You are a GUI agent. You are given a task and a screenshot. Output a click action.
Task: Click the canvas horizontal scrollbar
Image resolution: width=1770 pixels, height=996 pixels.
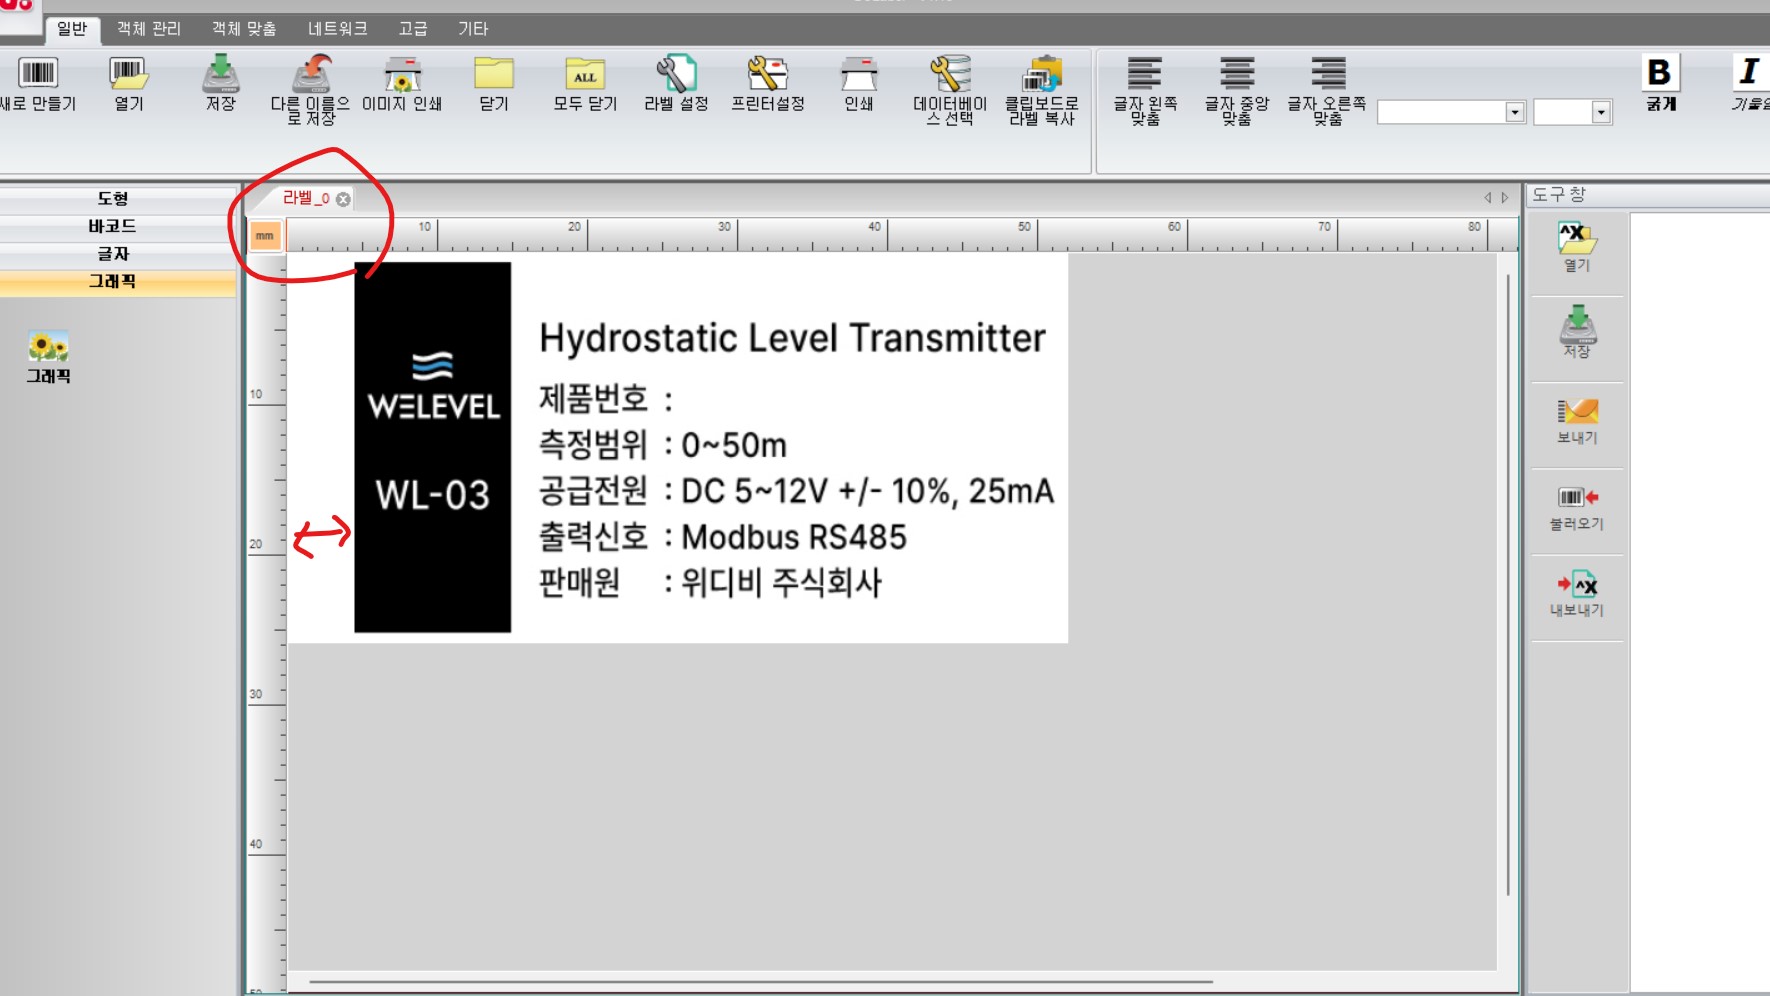pyautogui.click(x=760, y=982)
